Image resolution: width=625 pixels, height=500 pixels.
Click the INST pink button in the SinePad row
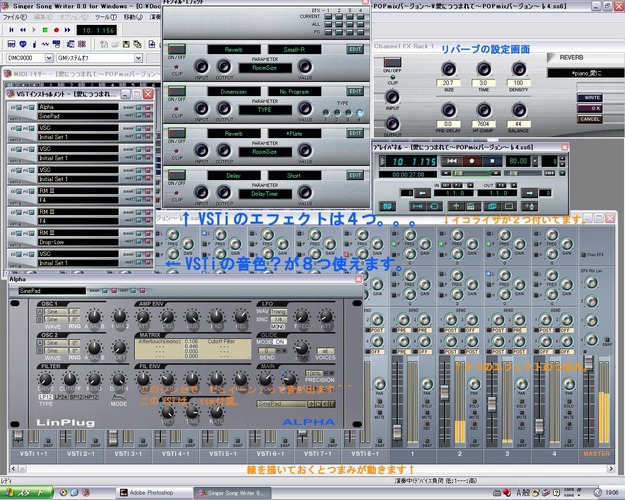(x=148, y=116)
